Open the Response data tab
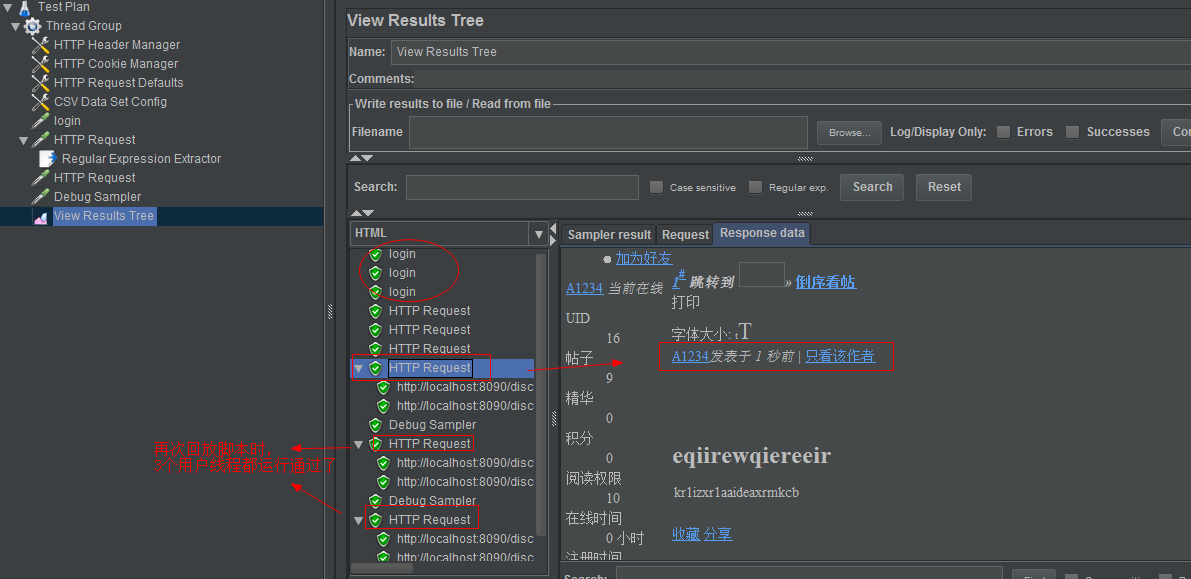Screen dimensions: 1191x579 pos(763,233)
